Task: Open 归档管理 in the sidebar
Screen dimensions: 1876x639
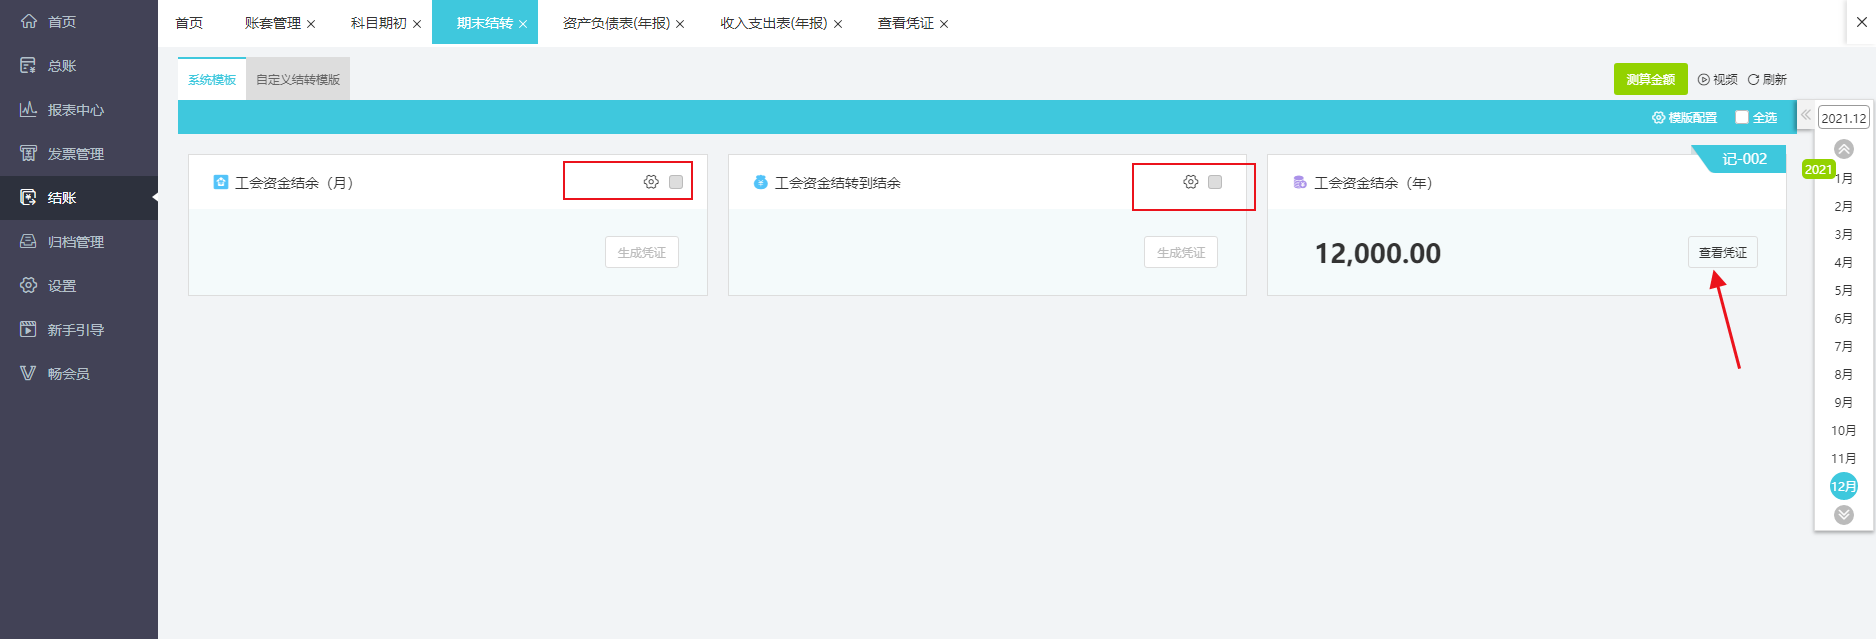Action: point(76,242)
